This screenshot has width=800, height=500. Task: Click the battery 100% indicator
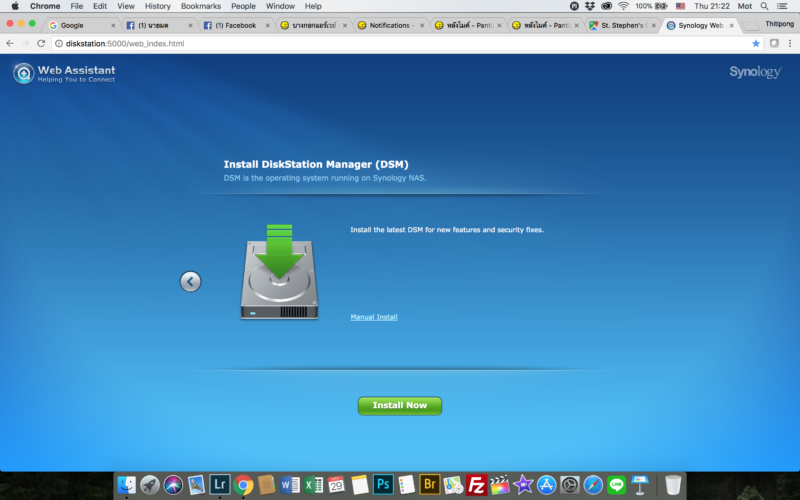click(x=652, y=6)
